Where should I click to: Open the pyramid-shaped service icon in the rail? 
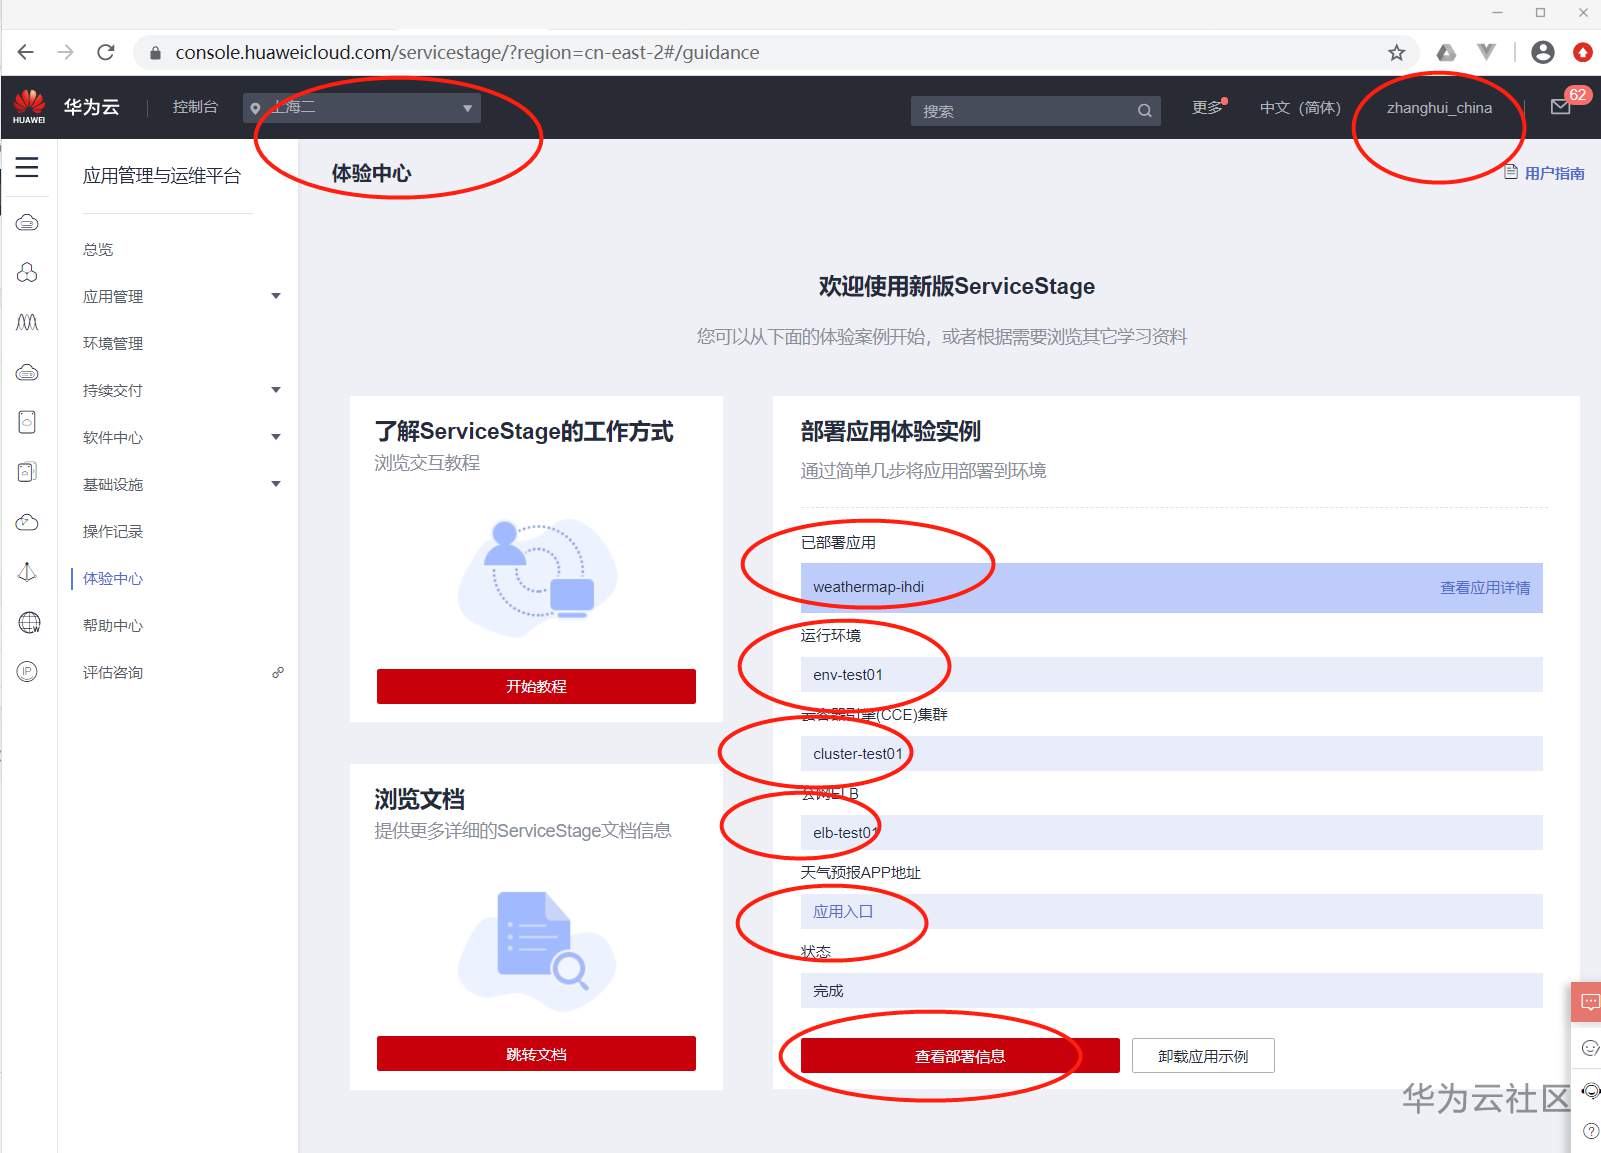point(27,572)
